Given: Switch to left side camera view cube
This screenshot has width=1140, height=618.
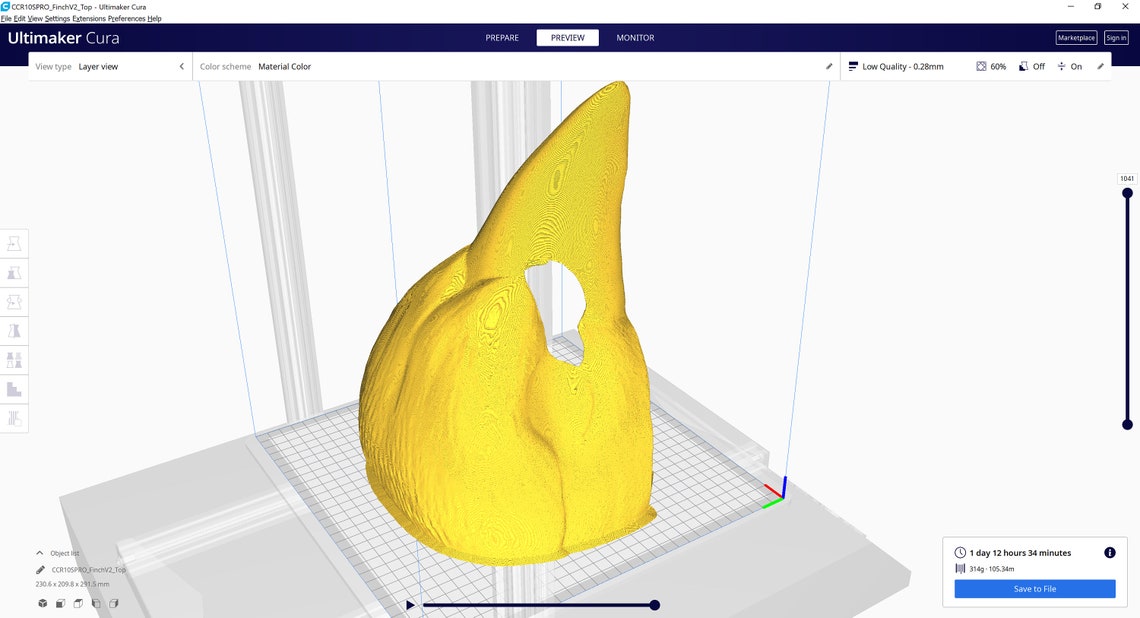Looking at the screenshot, I should coord(96,603).
